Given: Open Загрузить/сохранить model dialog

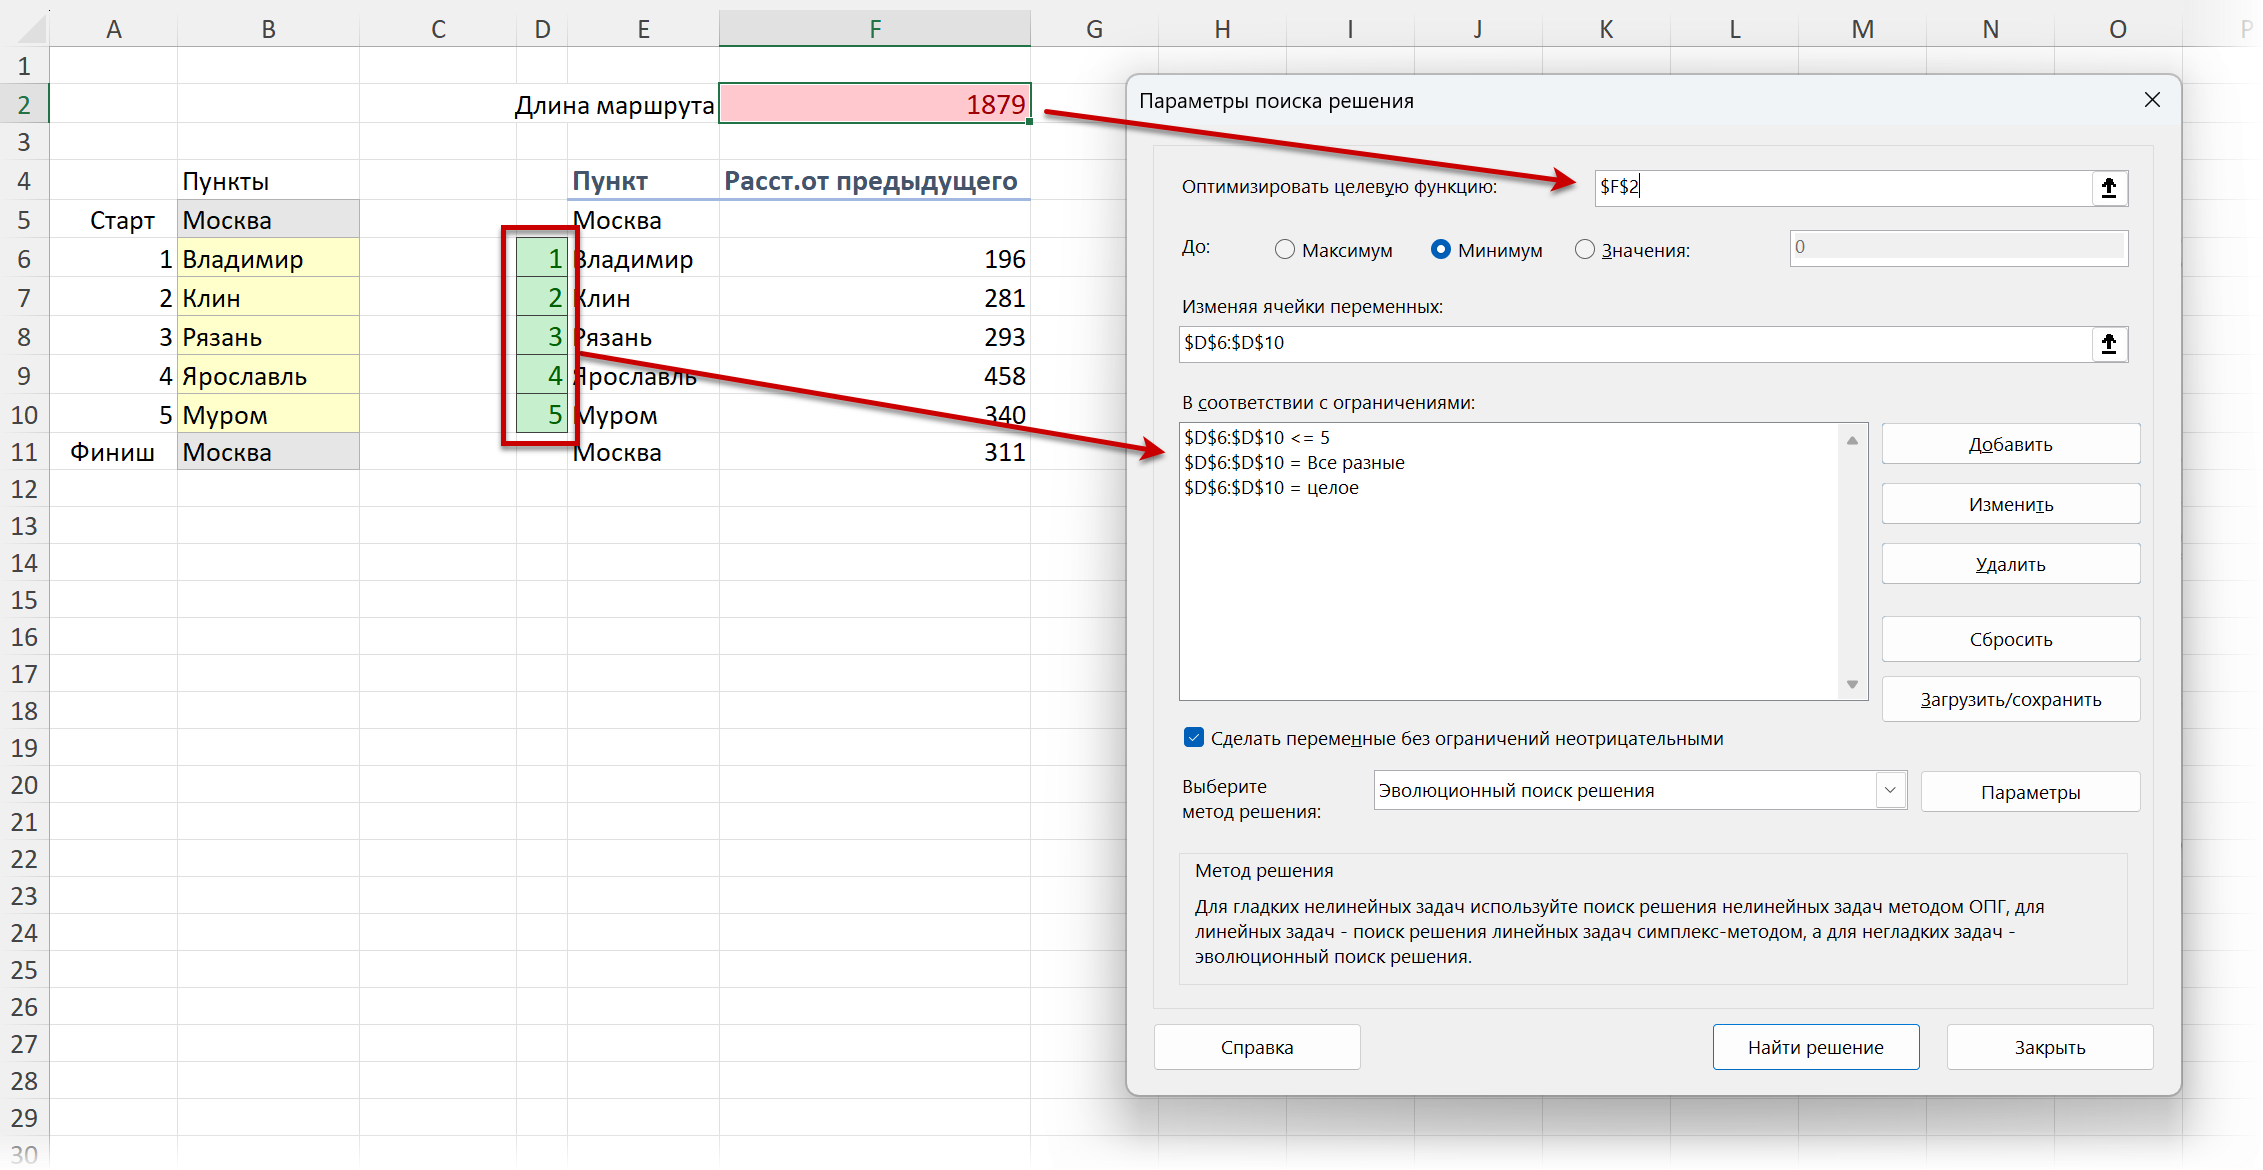Looking at the screenshot, I should [2010, 700].
